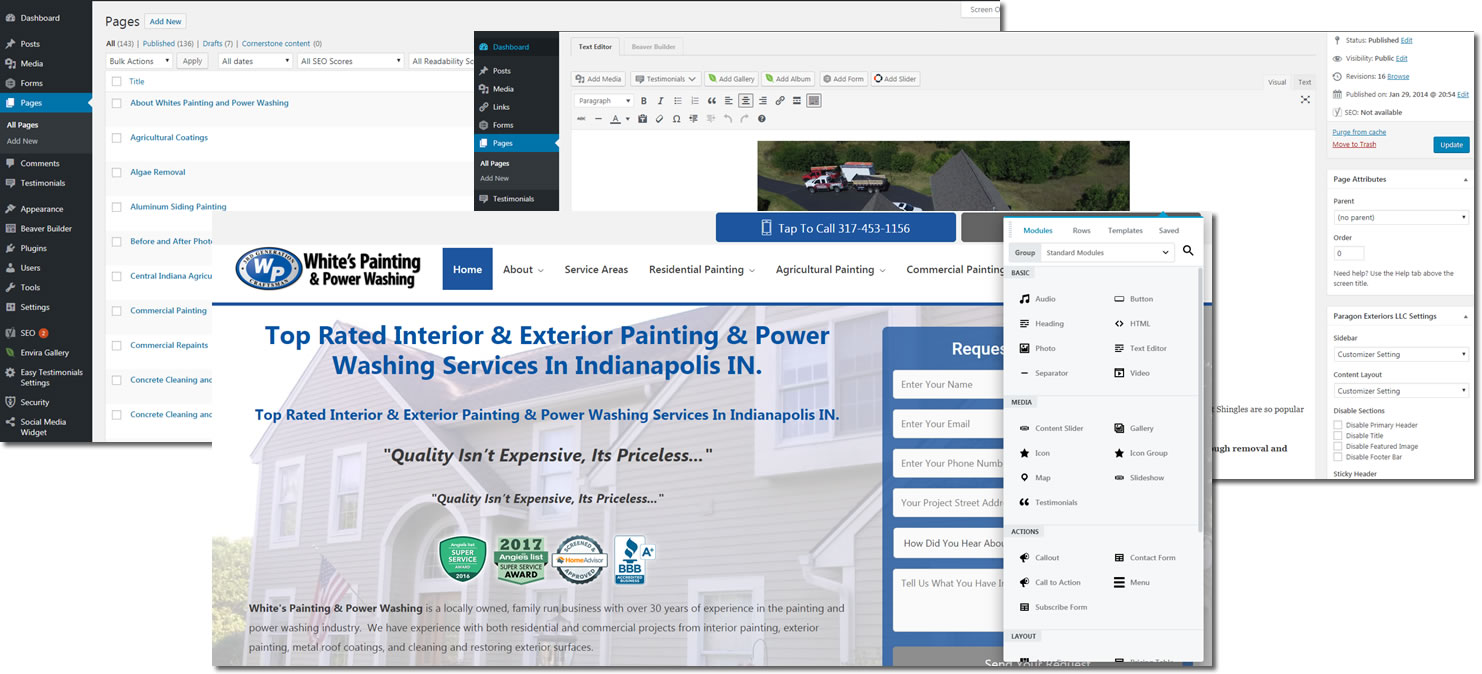Click Apply button next to Bulk Actions

pyautogui.click(x=192, y=61)
